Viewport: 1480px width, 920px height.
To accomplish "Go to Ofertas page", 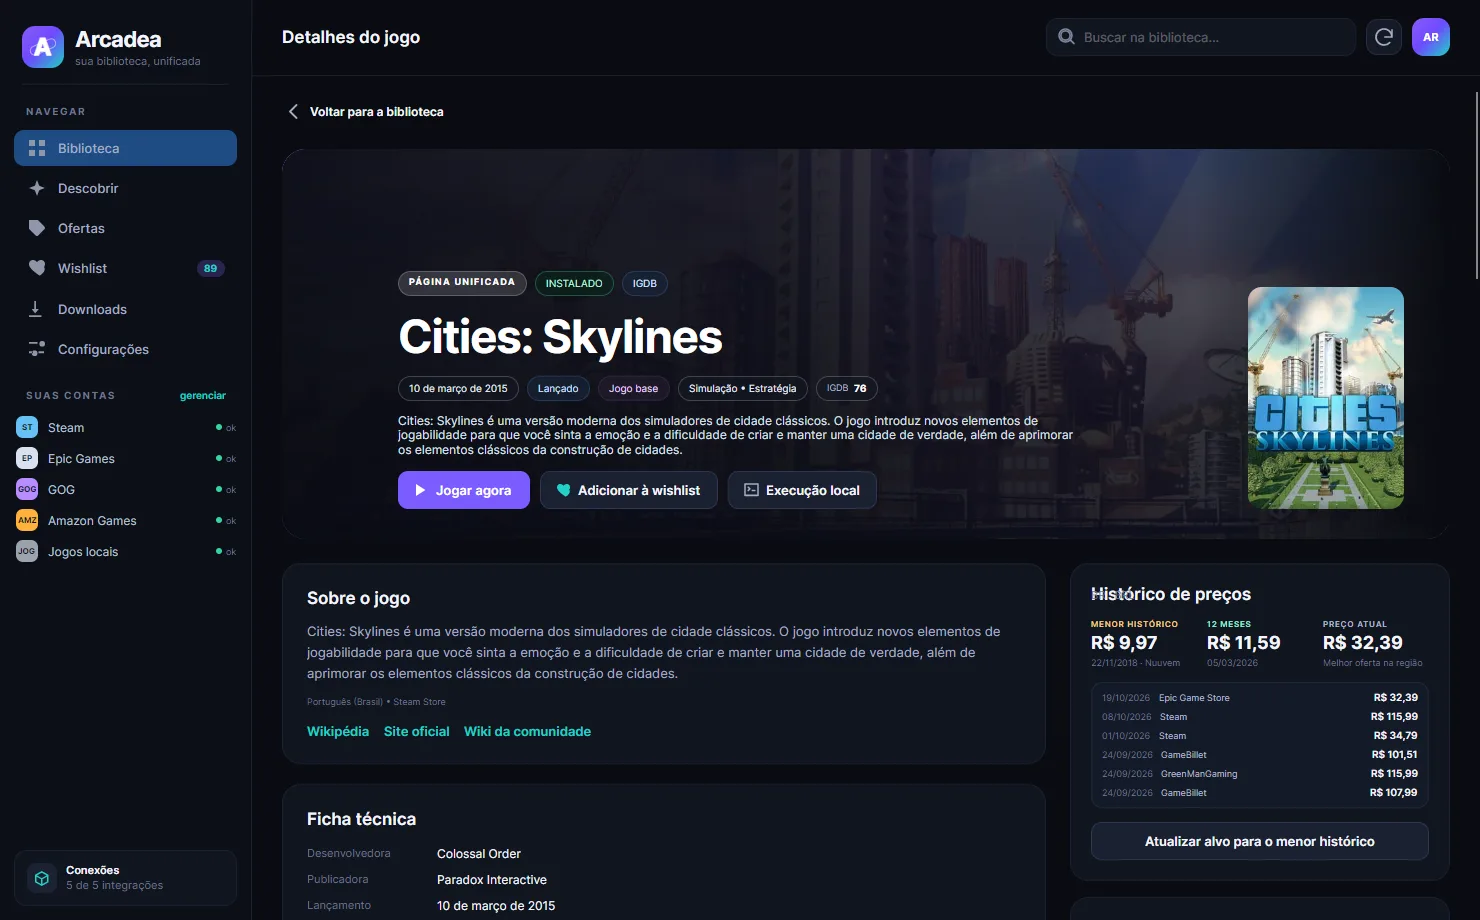I will pyautogui.click(x=125, y=228).
